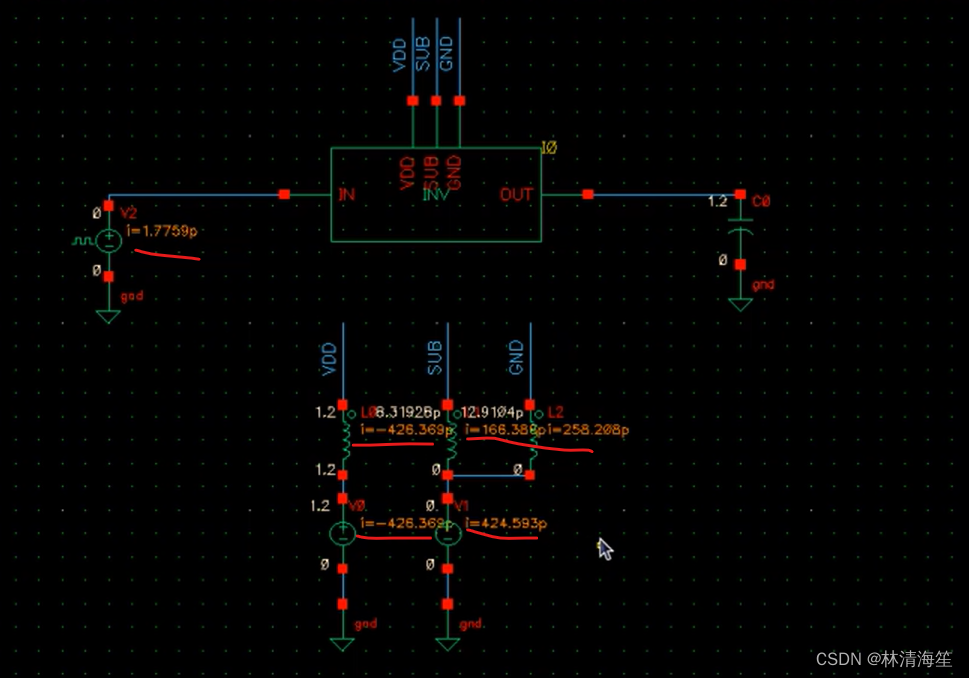Image resolution: width=969 pixels, height=678 pixels.
Task: Select the V2 pulse voltage source symbol
Action: 109,240
